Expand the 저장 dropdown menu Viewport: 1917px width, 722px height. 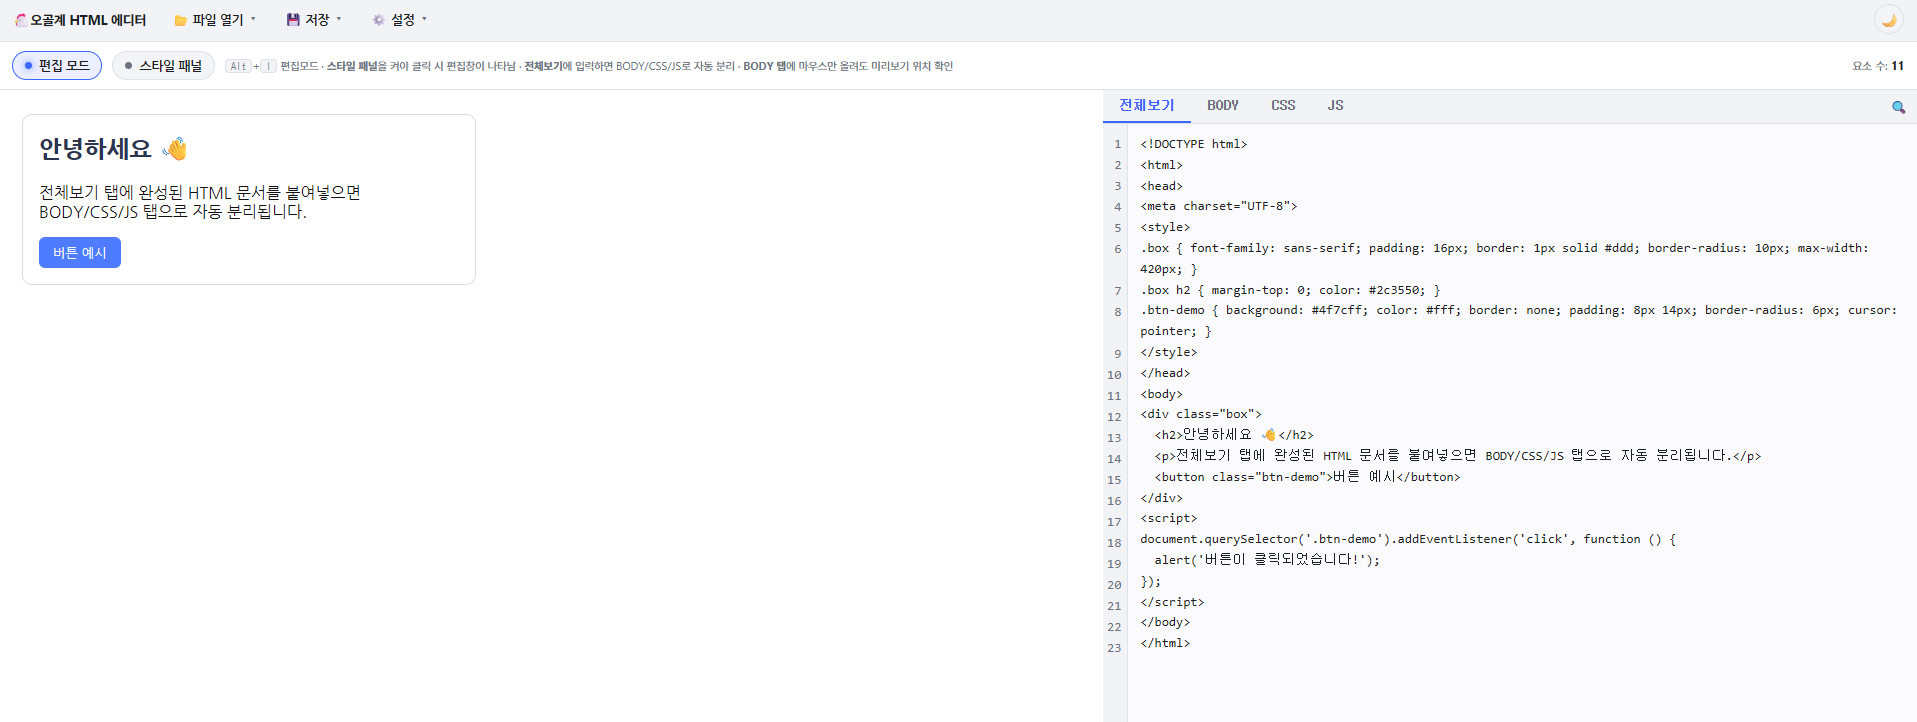(314, 20)
